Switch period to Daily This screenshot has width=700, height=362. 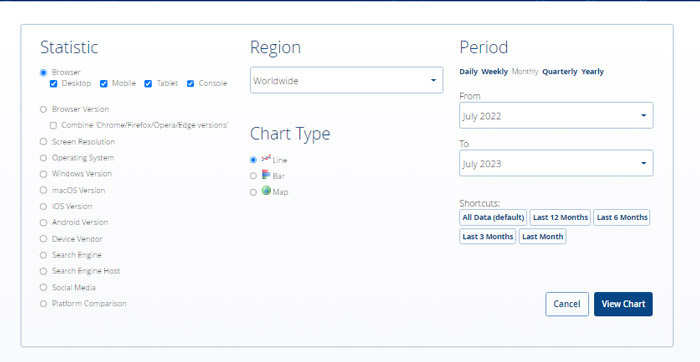click(468, 71)
